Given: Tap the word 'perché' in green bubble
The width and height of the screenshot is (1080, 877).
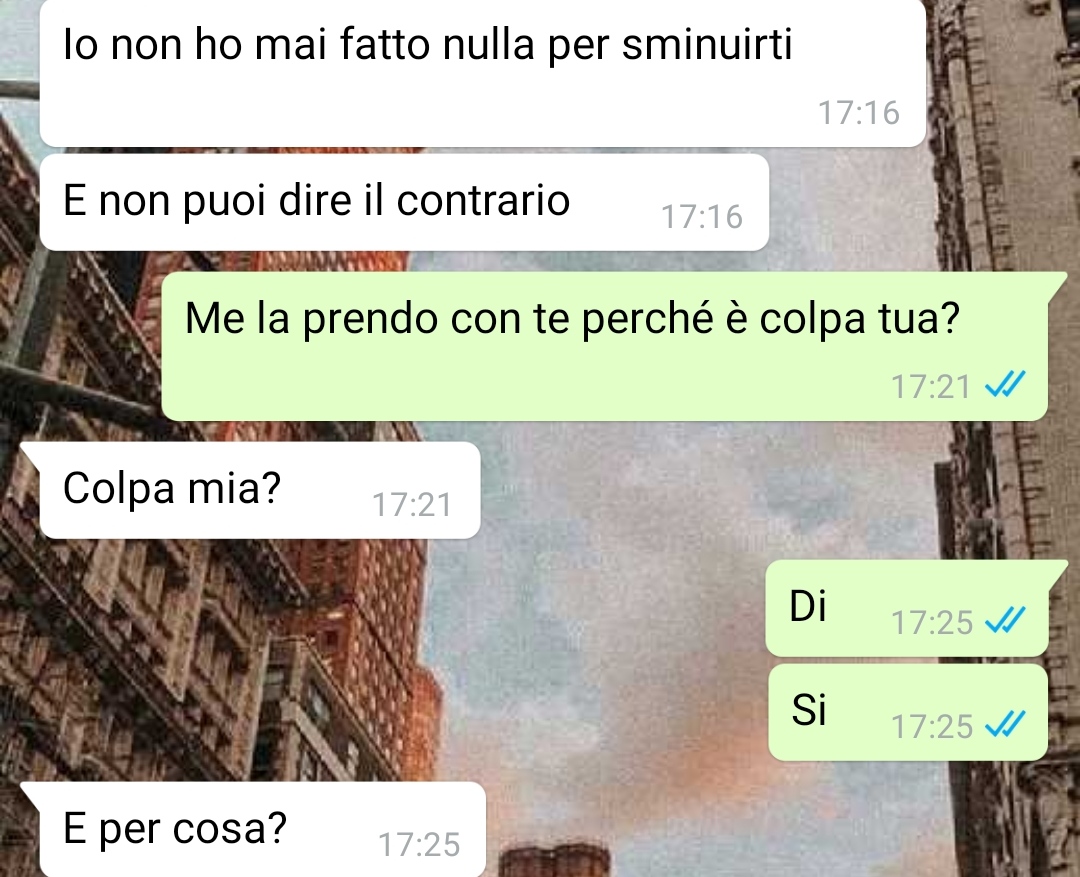Looking at the screenshot, I should coord(647,319).
